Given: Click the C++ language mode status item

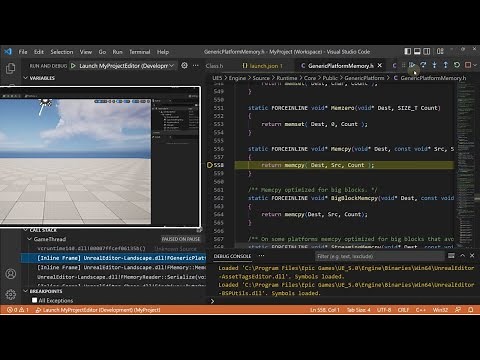Looking at the screenshot, I should pos(421,310).
